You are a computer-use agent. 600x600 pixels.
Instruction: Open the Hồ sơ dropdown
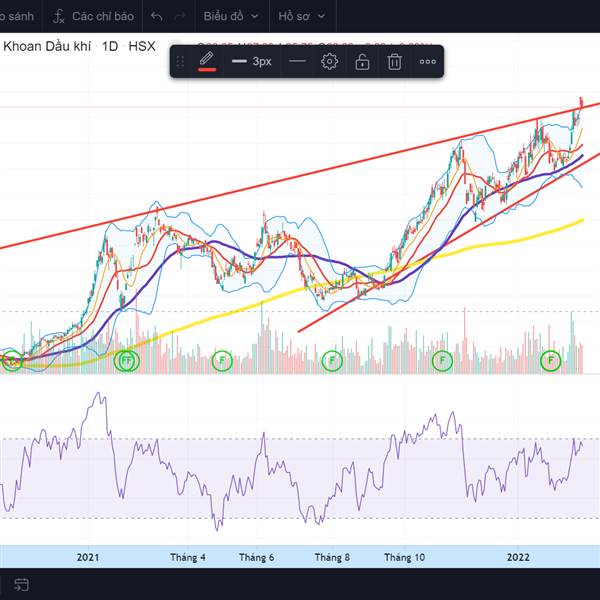[302, 16]
